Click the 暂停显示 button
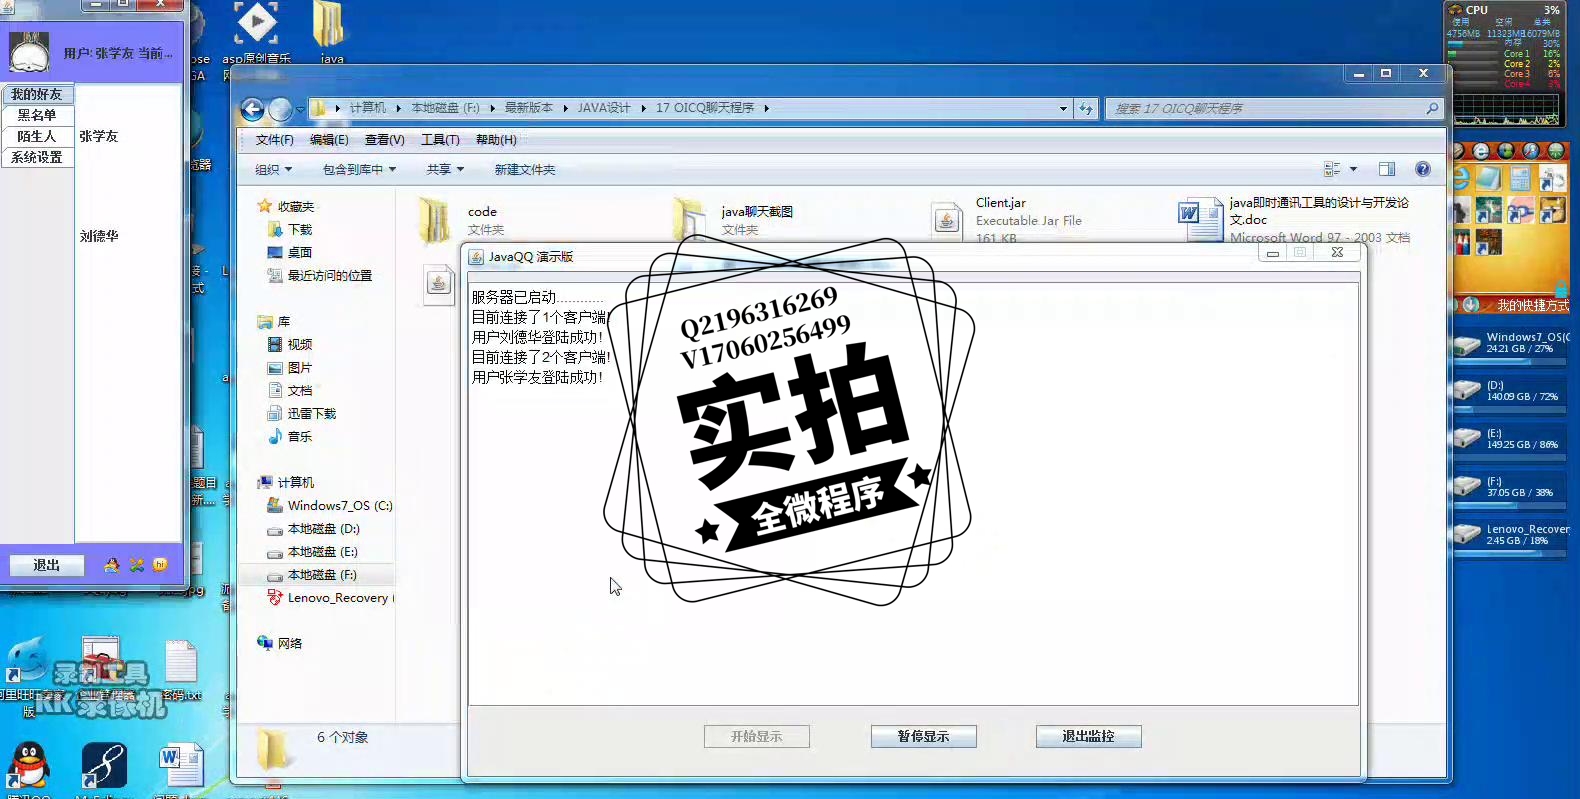This screenshot has width=1580, height=799. (x=923, y=736)
